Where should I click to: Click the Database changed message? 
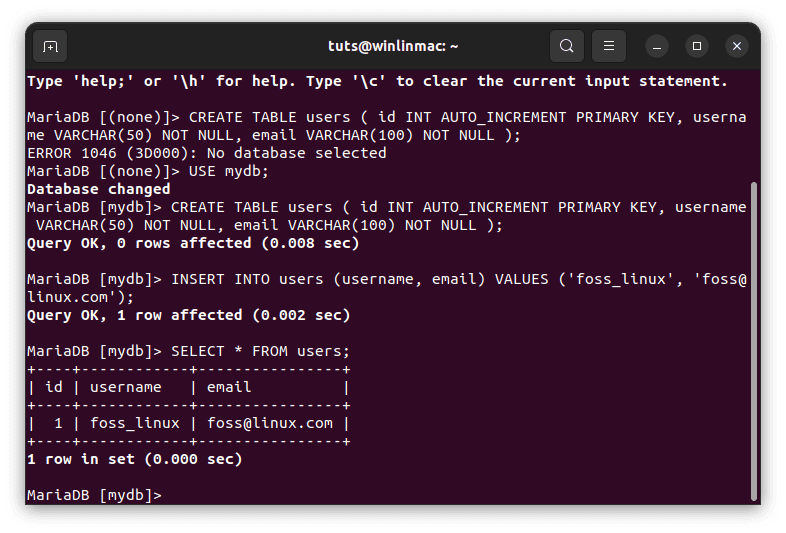coord(99,189)
